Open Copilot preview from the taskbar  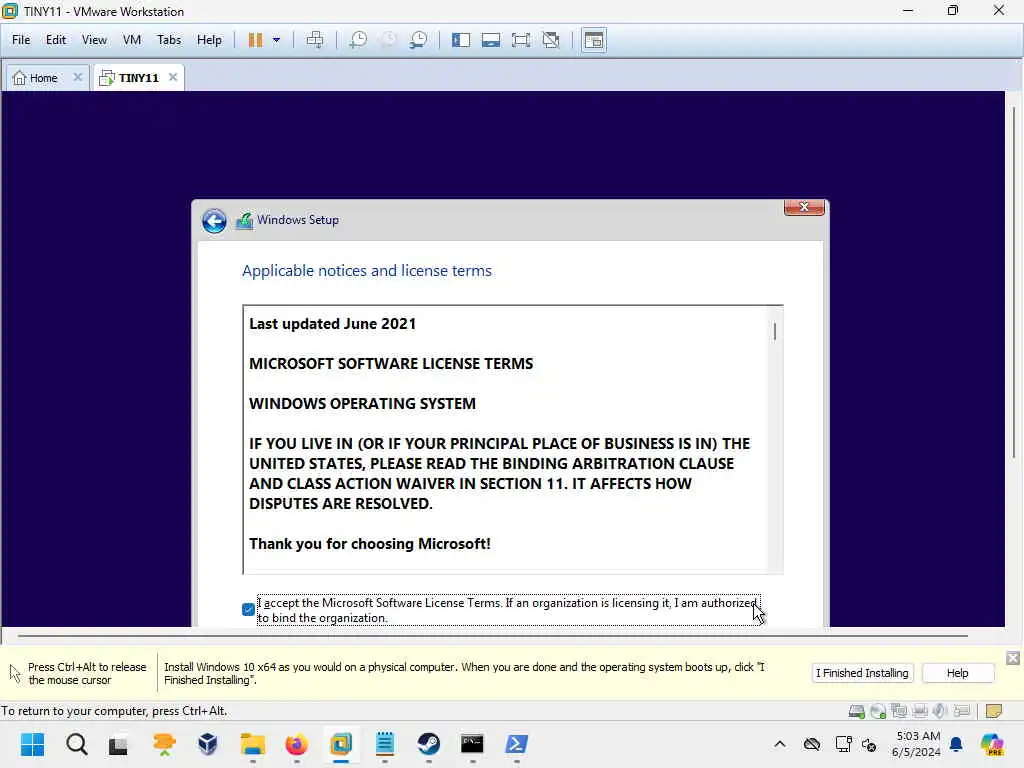click(992, 744)
